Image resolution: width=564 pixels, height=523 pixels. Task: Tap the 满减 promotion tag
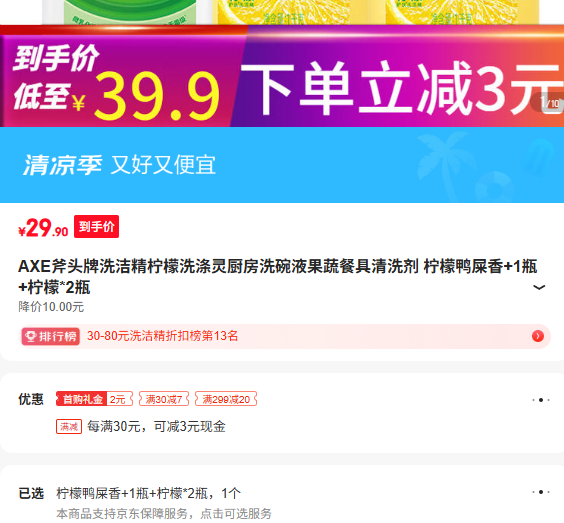(x=69, y=427)
